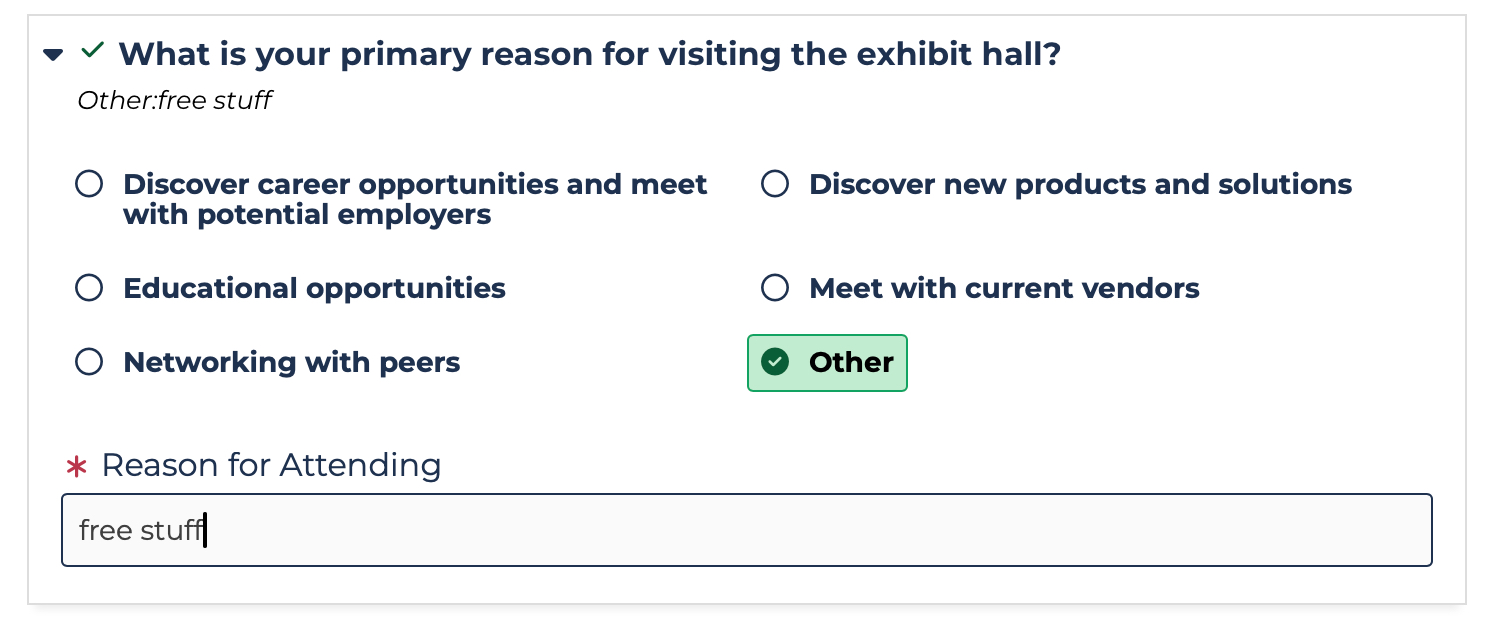Pick the Meet with current vendors radio circle

pos(775,289)
